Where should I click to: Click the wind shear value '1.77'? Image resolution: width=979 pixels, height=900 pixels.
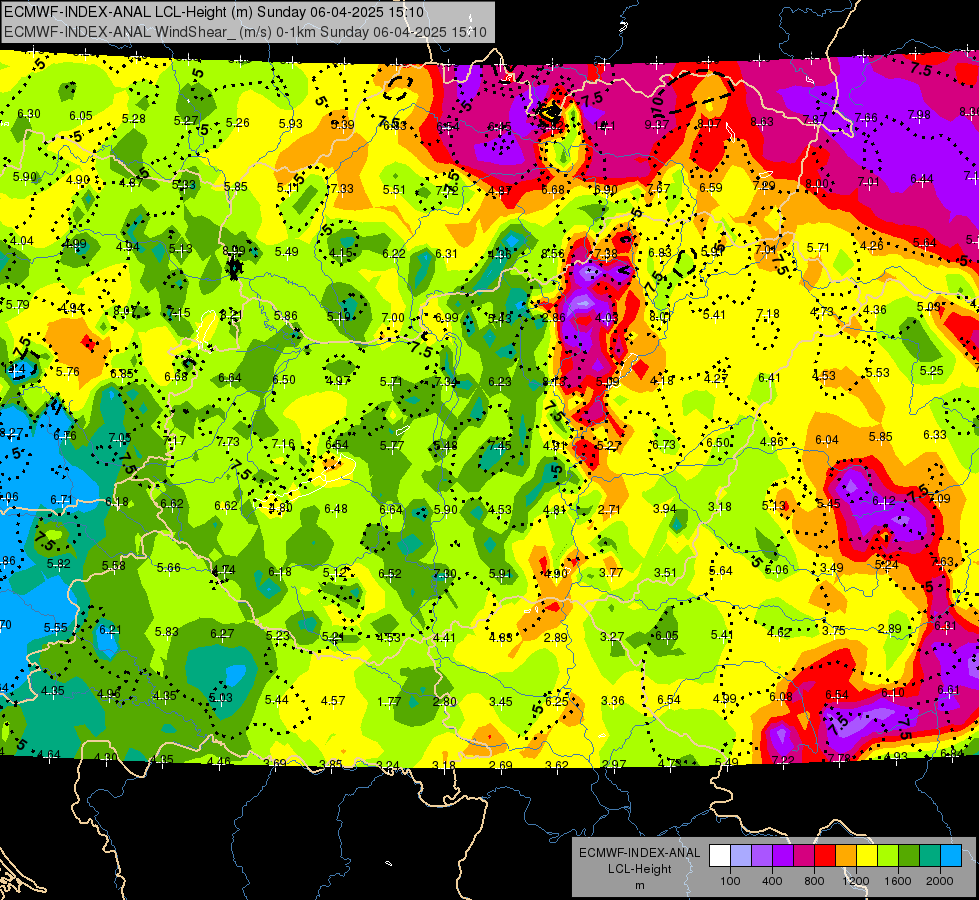[389, 701]
